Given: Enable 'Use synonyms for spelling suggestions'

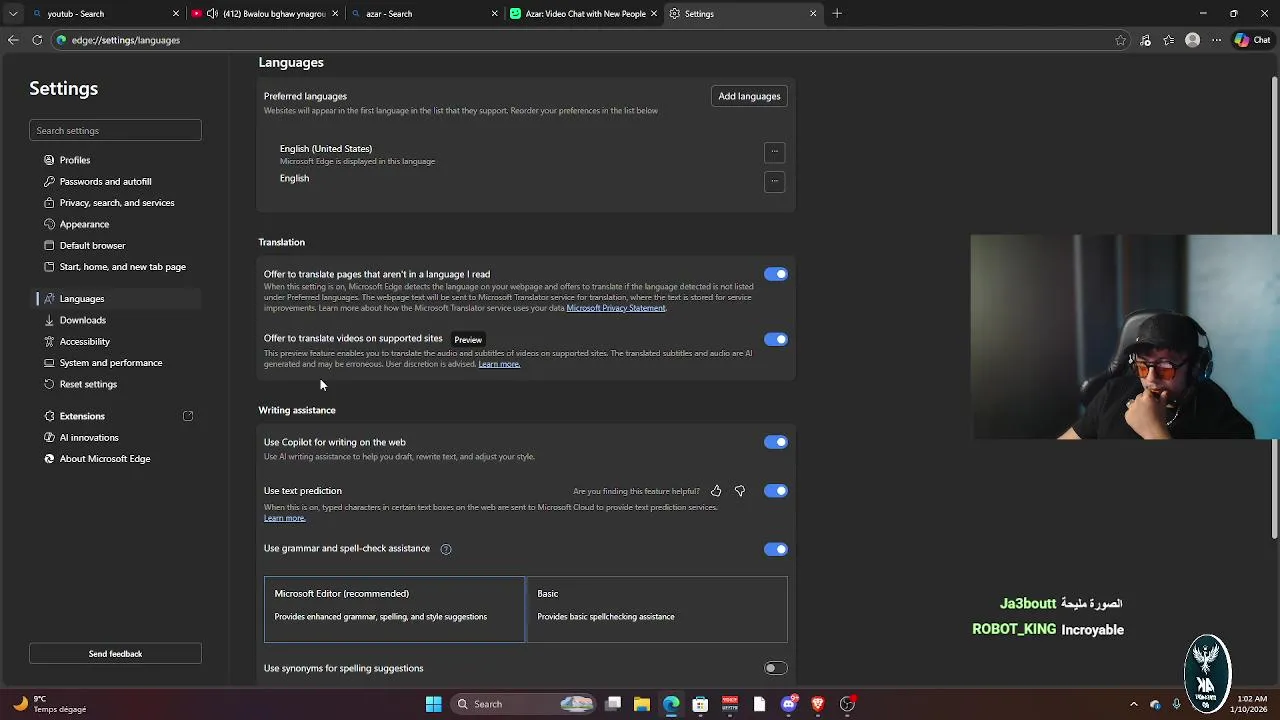Looking at the screenshot, I should click(x=776, y=668).
